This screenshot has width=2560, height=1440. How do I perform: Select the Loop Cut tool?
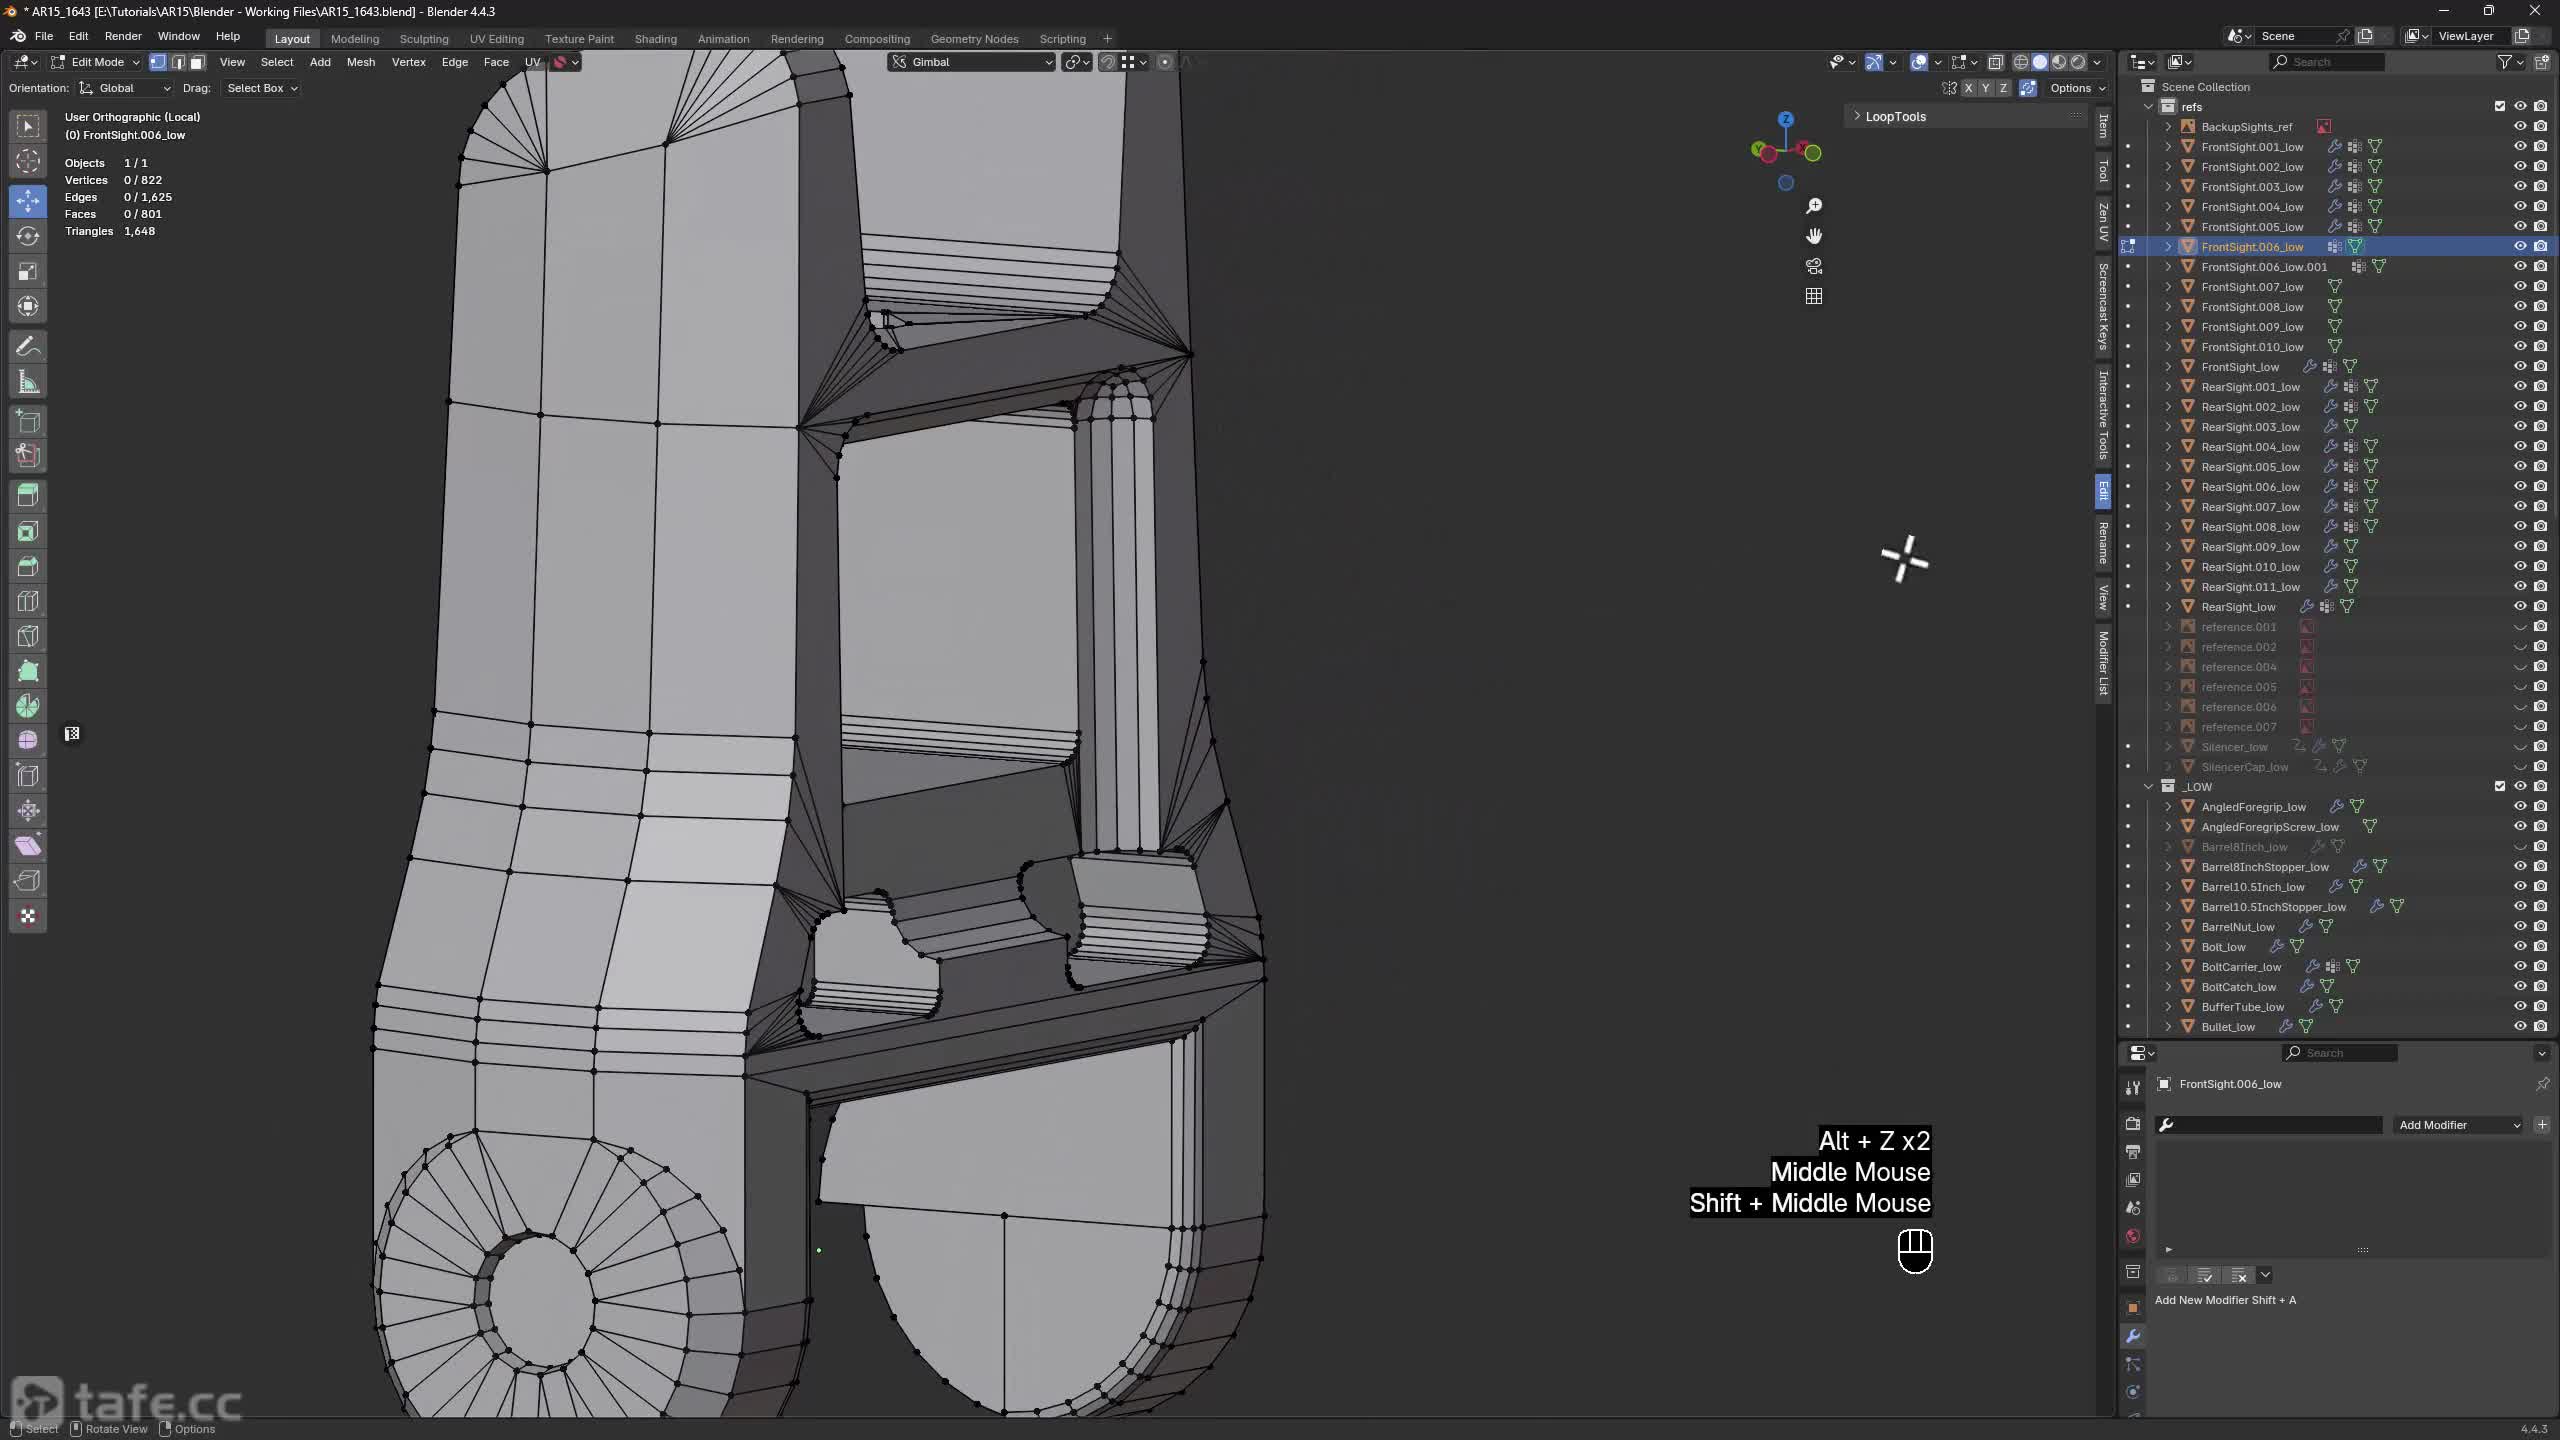click(28, 601)
